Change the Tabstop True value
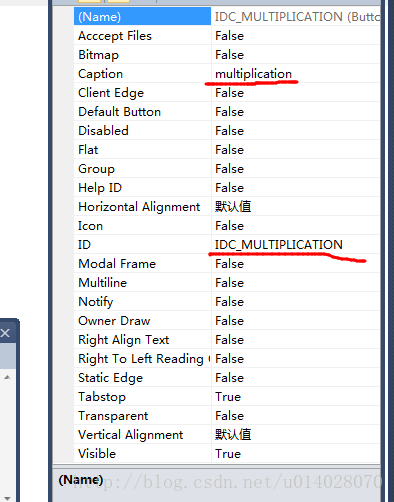This screenshot has height=502, width=394. pos(296,397)
